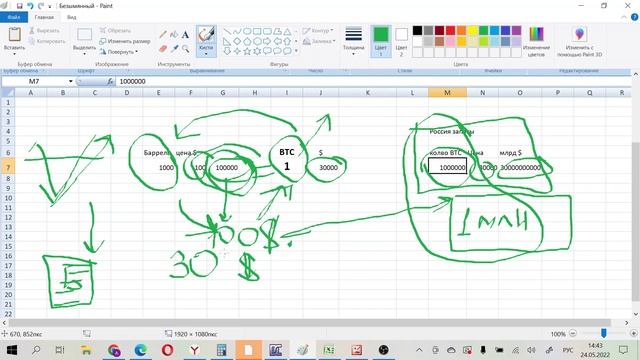Choose the Rounded rectangular callout shape
Screen dimensions: 640x360
(267, 51)
